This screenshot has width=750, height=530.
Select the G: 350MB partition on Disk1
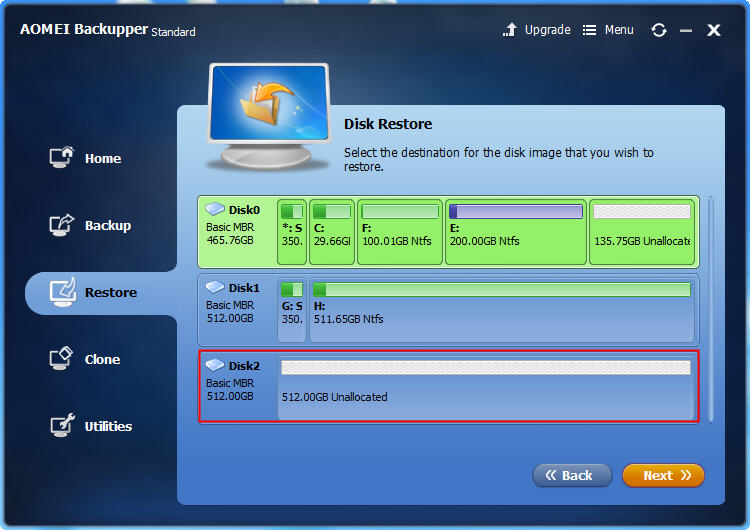pos(292,310)
